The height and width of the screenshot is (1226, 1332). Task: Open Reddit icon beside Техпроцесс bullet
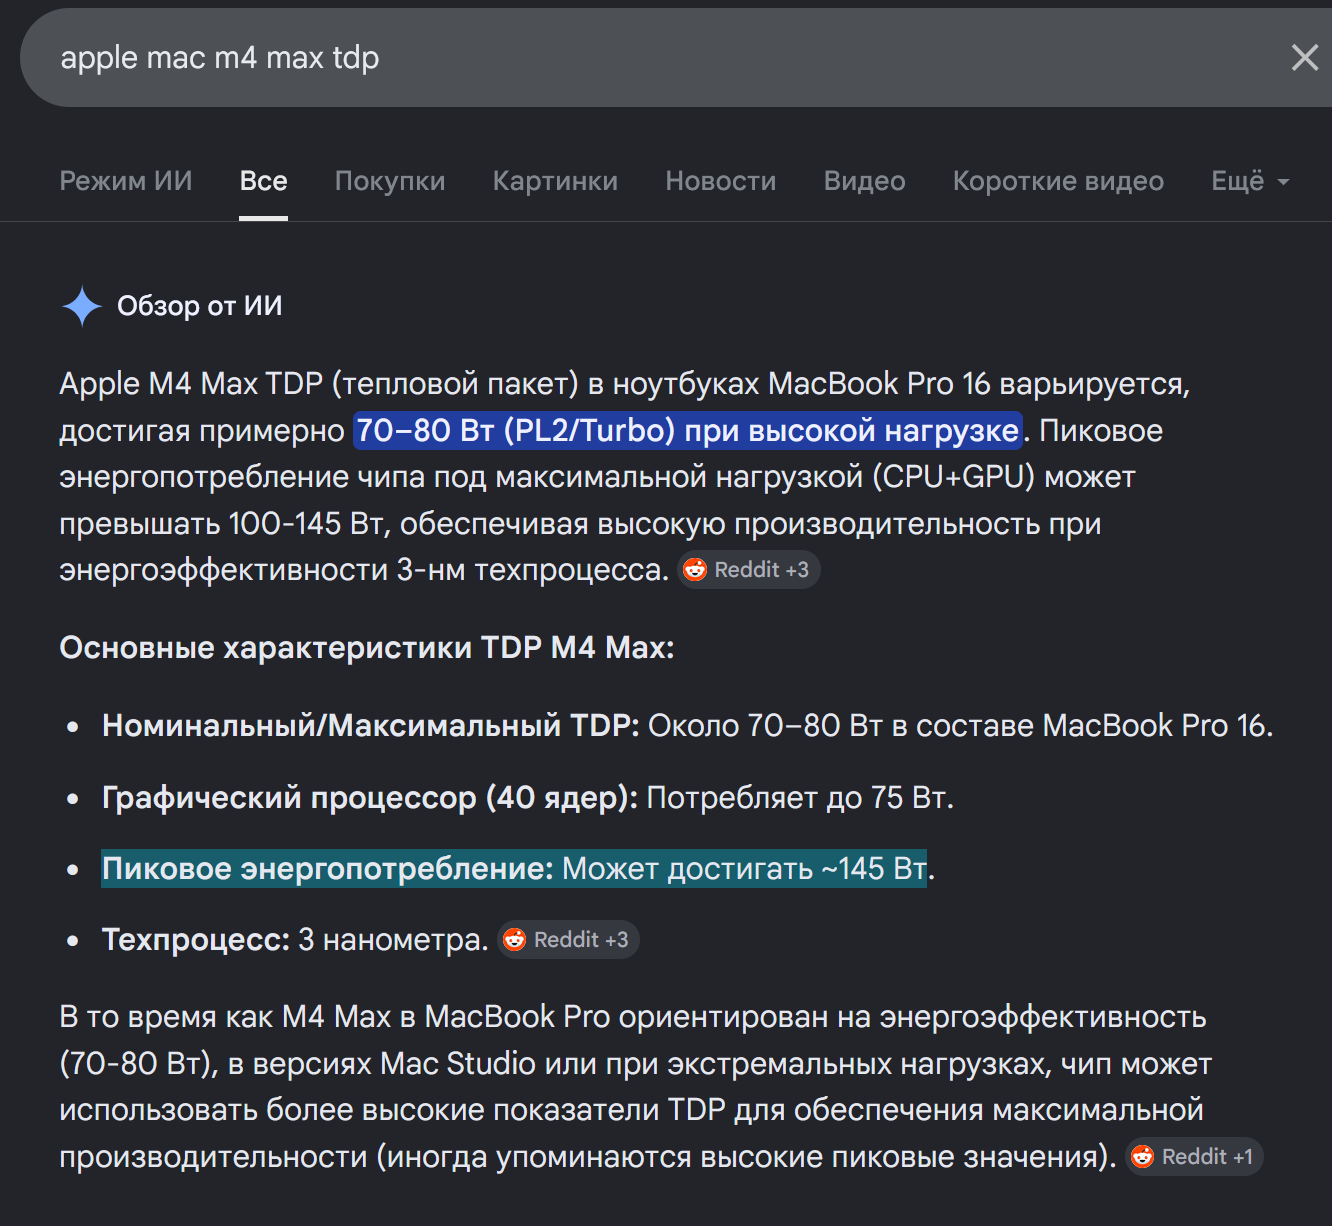click(514, 940)
